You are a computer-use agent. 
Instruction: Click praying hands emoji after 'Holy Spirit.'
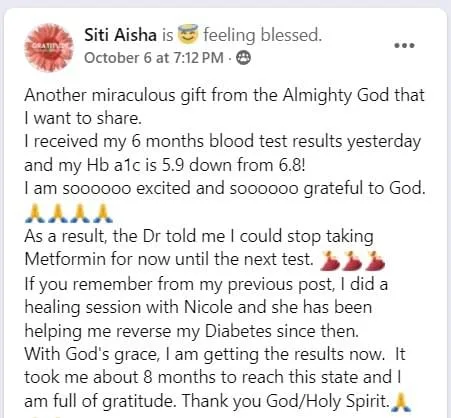tap(401, 402)
